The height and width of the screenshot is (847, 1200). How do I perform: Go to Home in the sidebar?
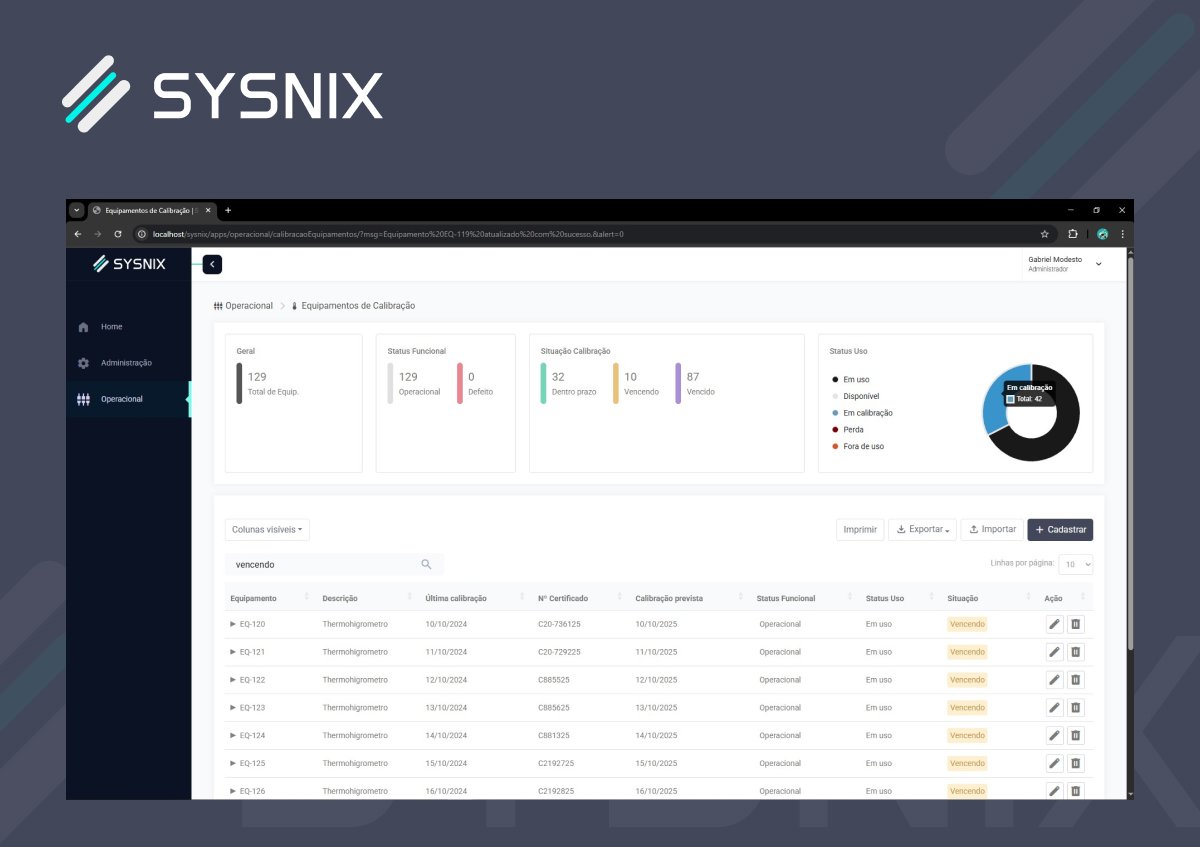point(111,327)
